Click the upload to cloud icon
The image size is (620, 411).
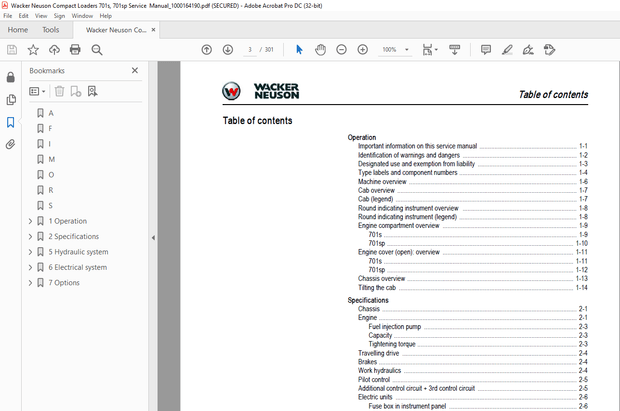pos(54,50)
